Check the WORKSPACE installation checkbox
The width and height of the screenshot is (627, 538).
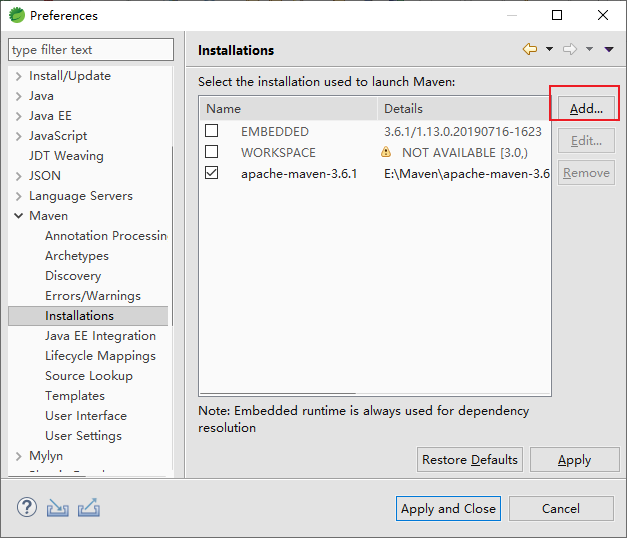(x=212, y=152)
